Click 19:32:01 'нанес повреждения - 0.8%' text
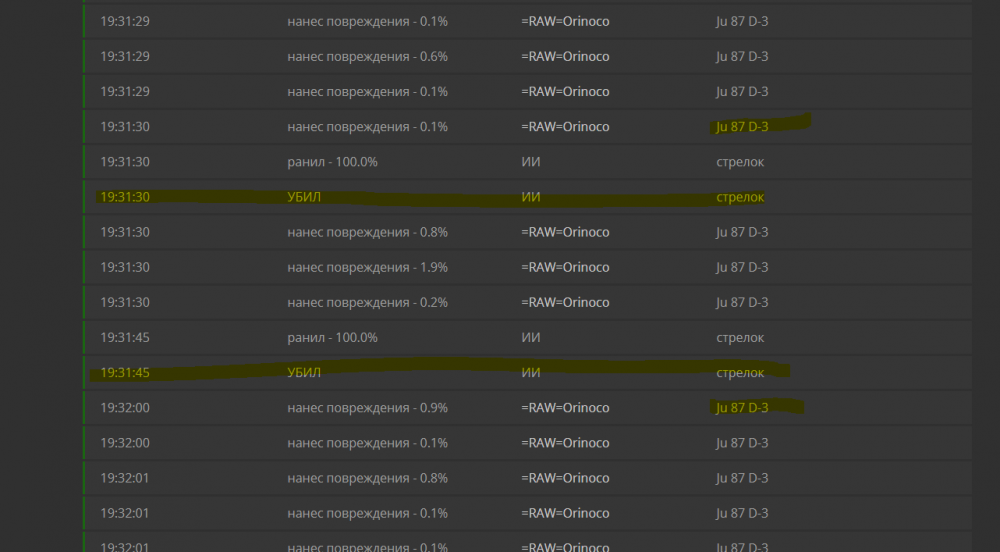This screenshot has width=1000, height=552. [x=367, y=477]
